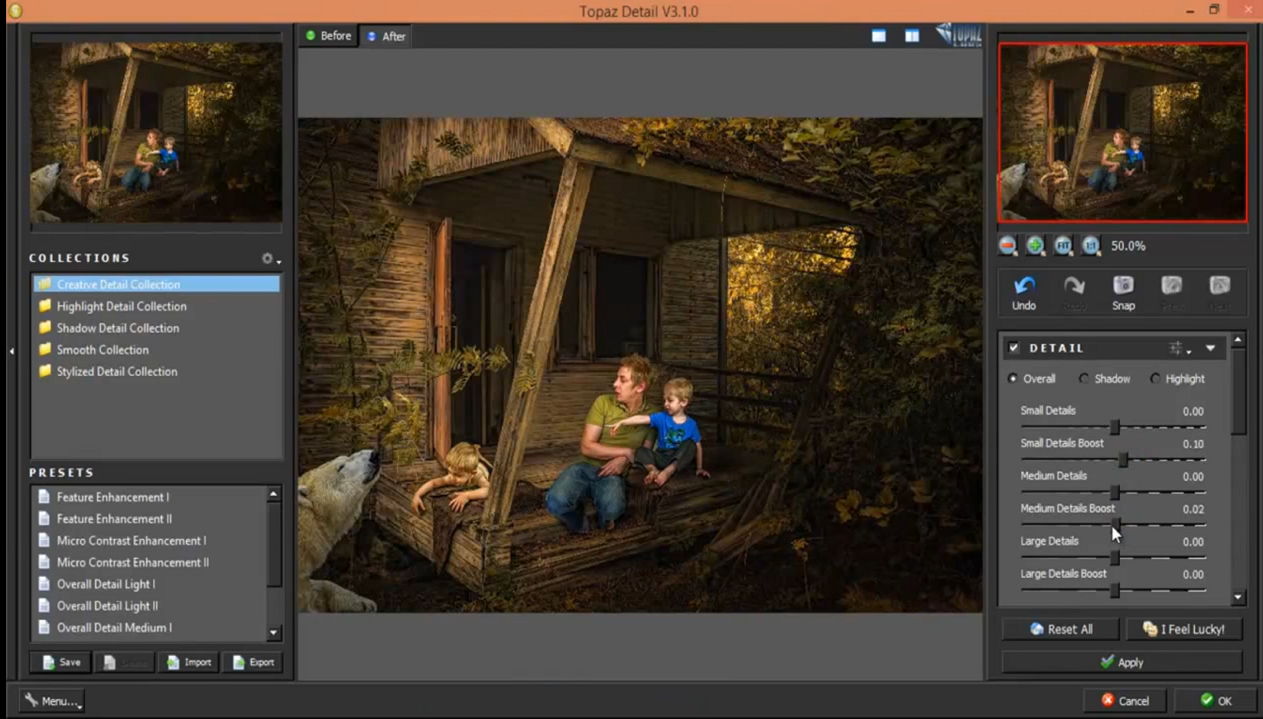Choose the Micro Contrast Enhancement I preset
This screenshot has height=719, width=1263.
[131, 541]
